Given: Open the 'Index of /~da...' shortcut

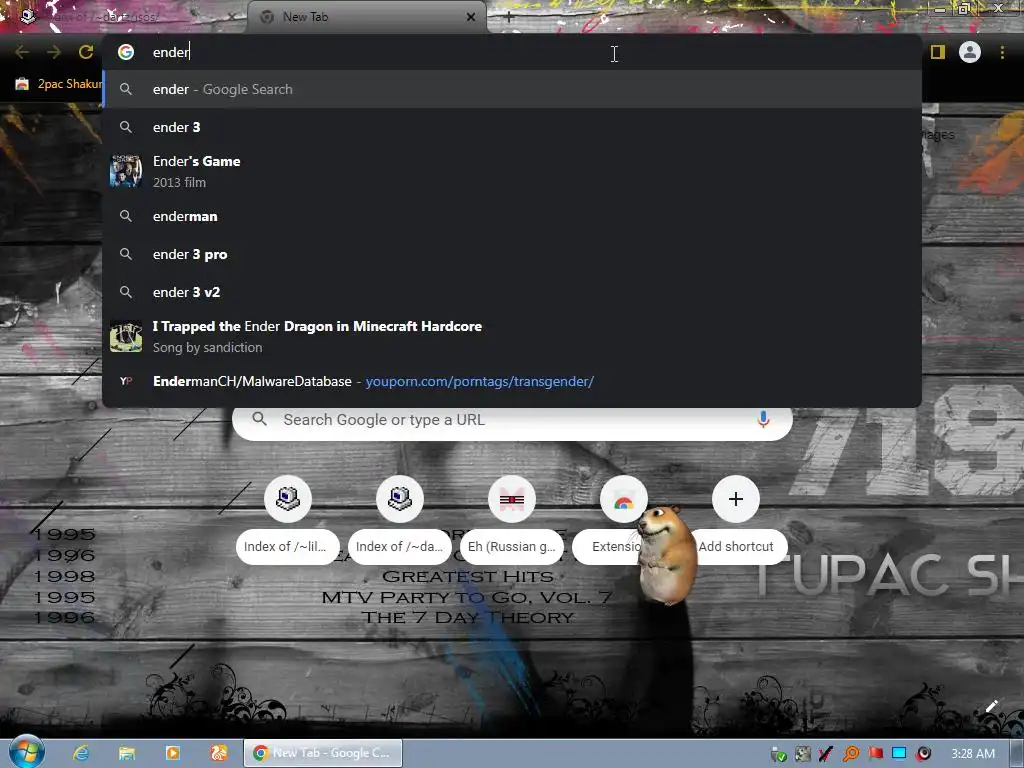Looking at the screenshot, I should pyautogui.click(x=400, y=520).
